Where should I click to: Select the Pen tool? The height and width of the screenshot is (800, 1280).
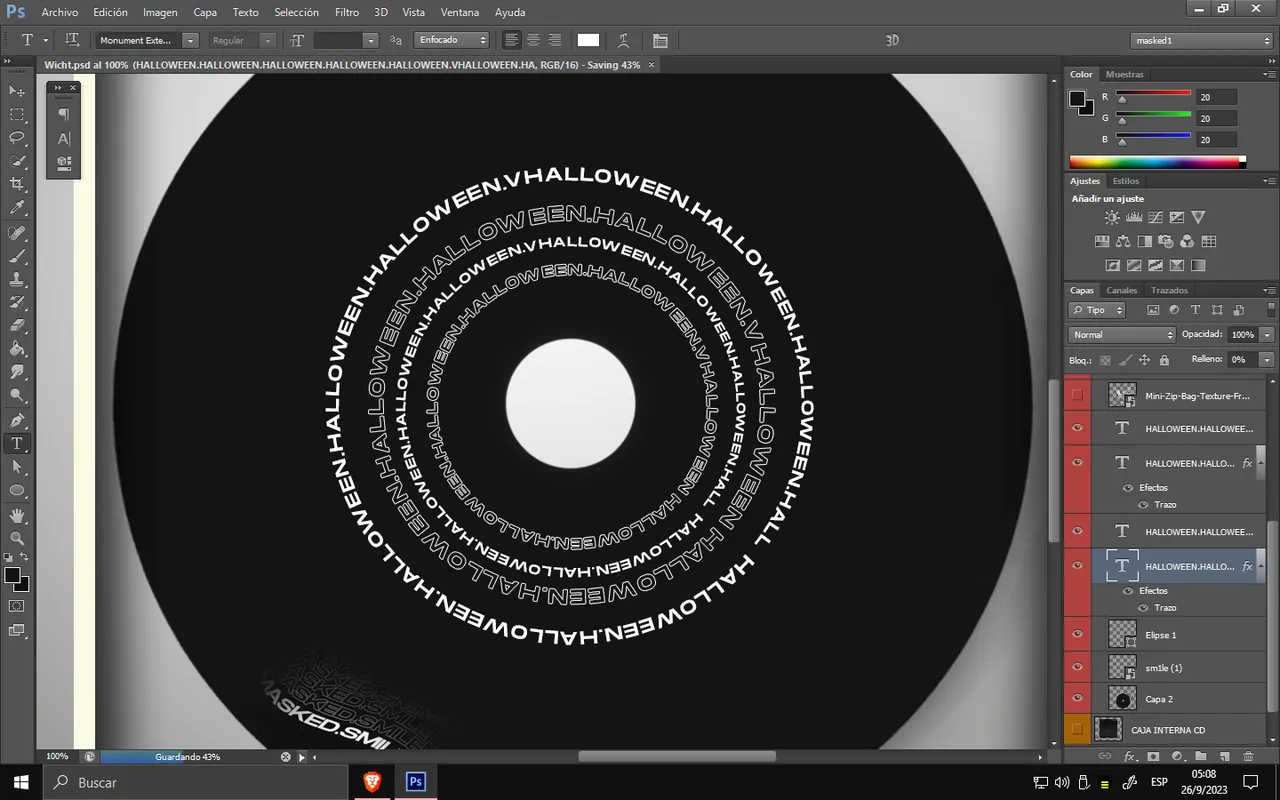coord(17,421)
